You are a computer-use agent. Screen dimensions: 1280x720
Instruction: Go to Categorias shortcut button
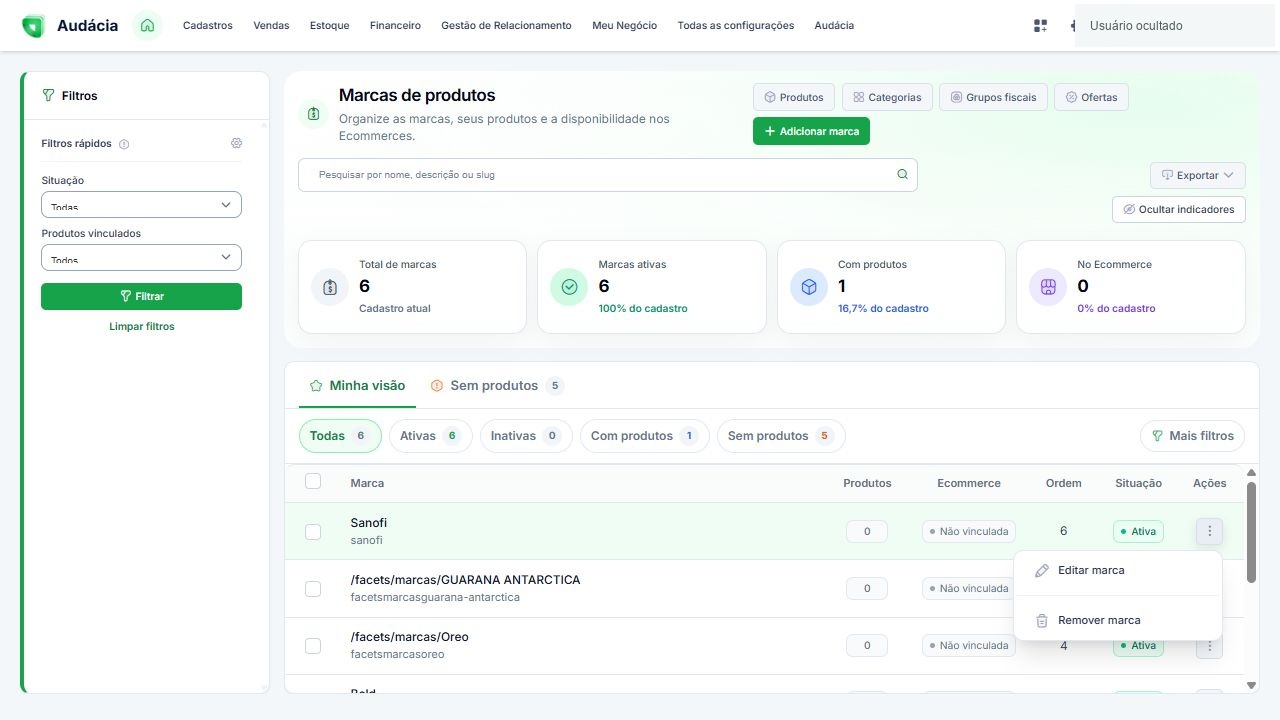[x=887, y=97]
